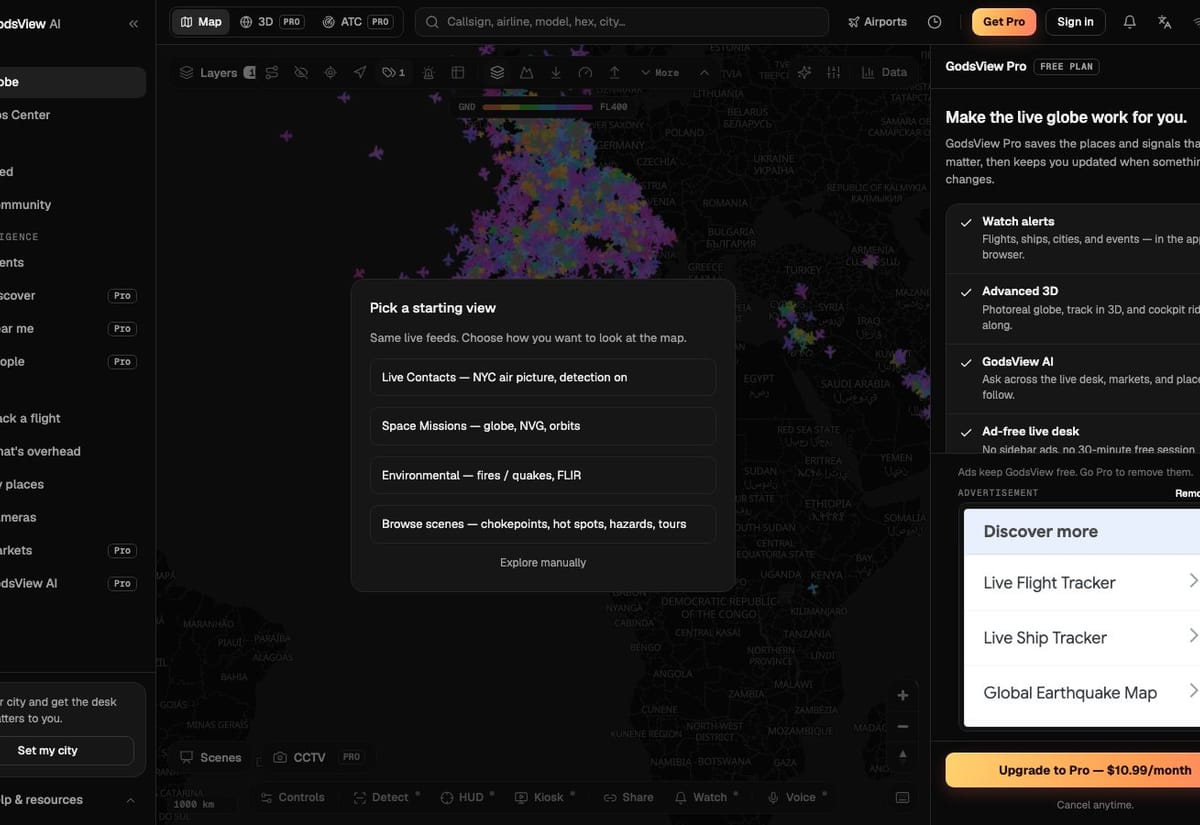This screenshot has height=825, width=1200.
Task: Click the Explore manually link
Action: pos(543,563)
